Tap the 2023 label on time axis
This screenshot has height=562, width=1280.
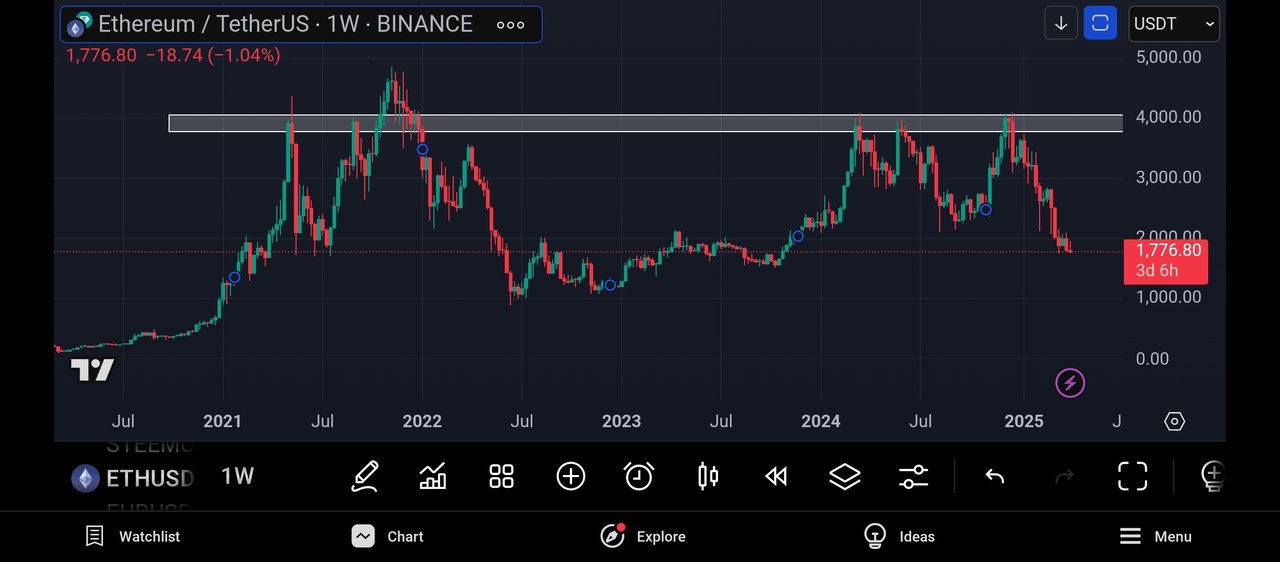click(x=621, y=421)
